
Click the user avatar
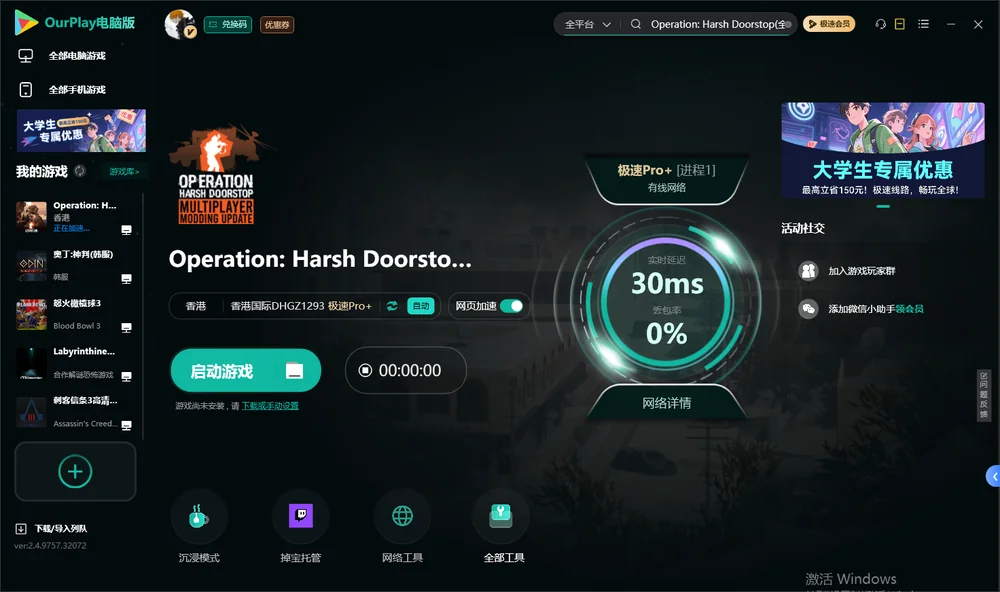[x=180, y=24]
